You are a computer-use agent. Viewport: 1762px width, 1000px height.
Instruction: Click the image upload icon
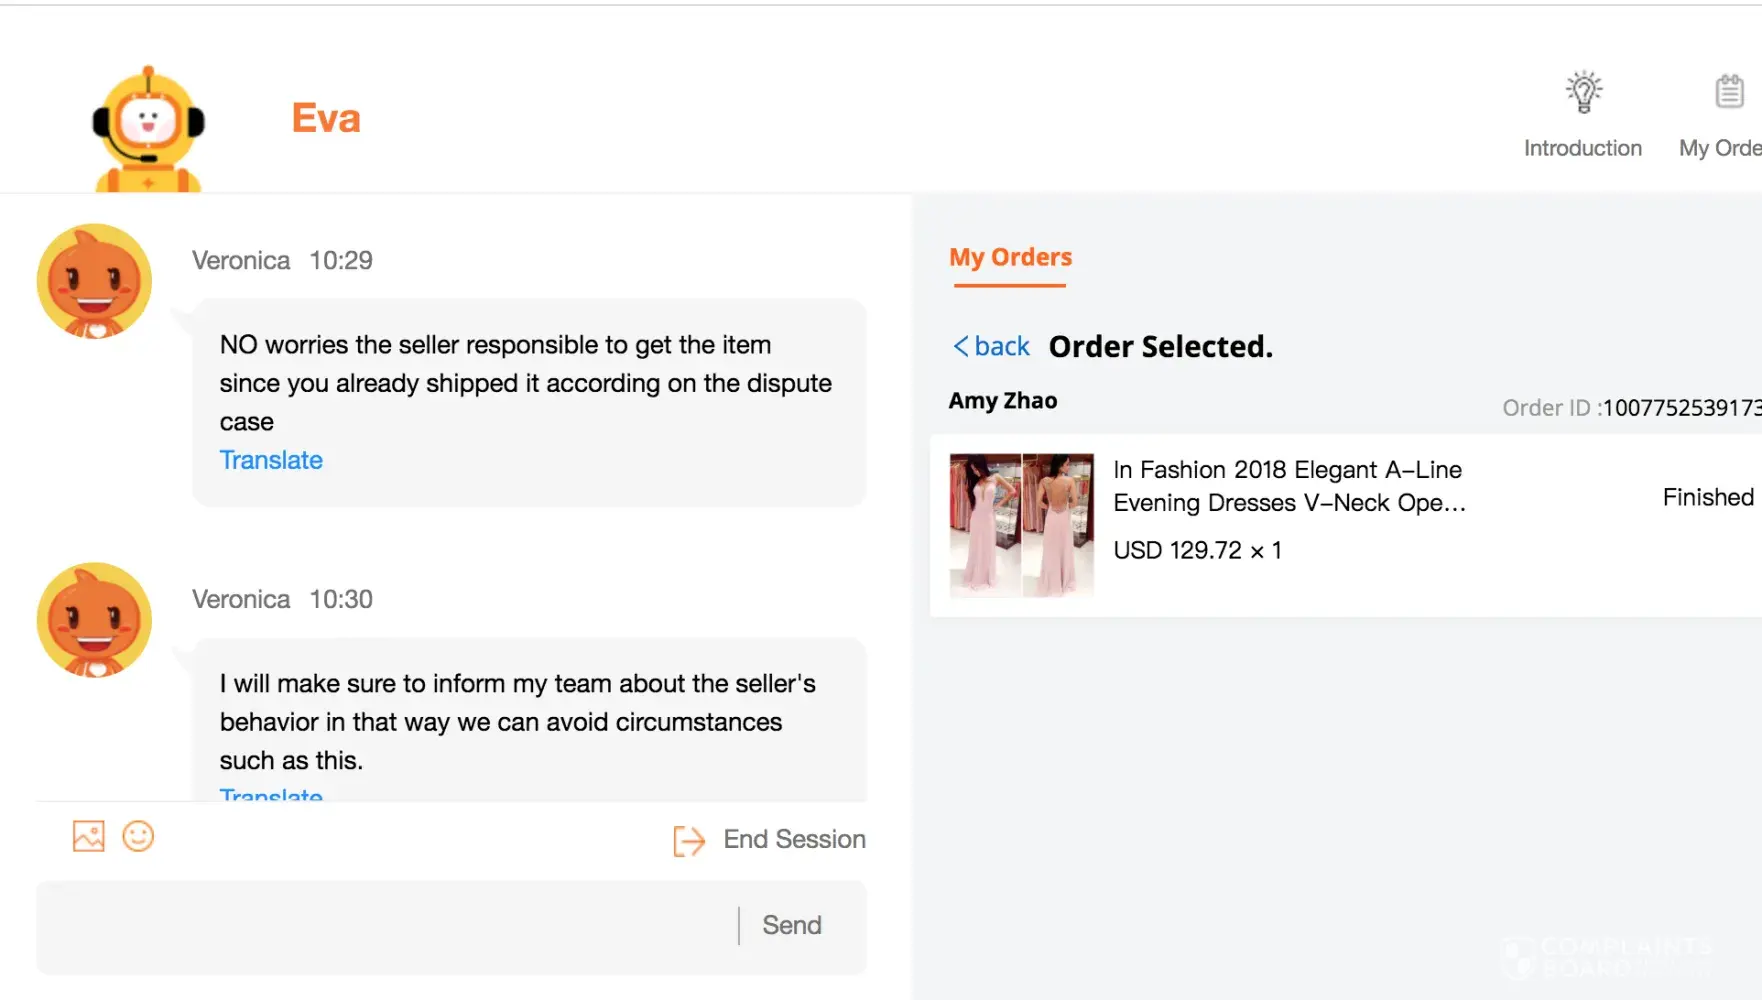coord(88,836)
